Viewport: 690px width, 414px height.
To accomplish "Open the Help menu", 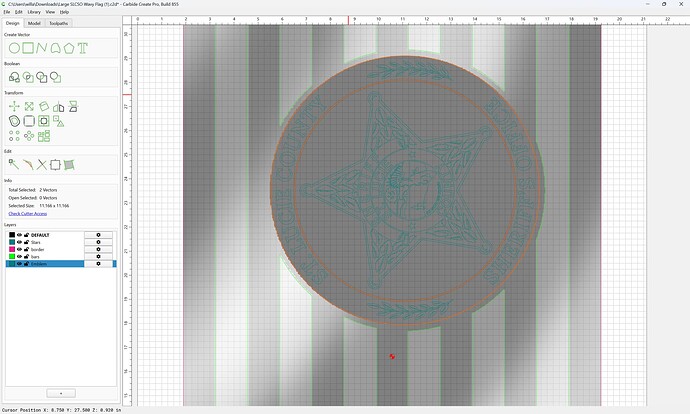I will pos(64,12).
